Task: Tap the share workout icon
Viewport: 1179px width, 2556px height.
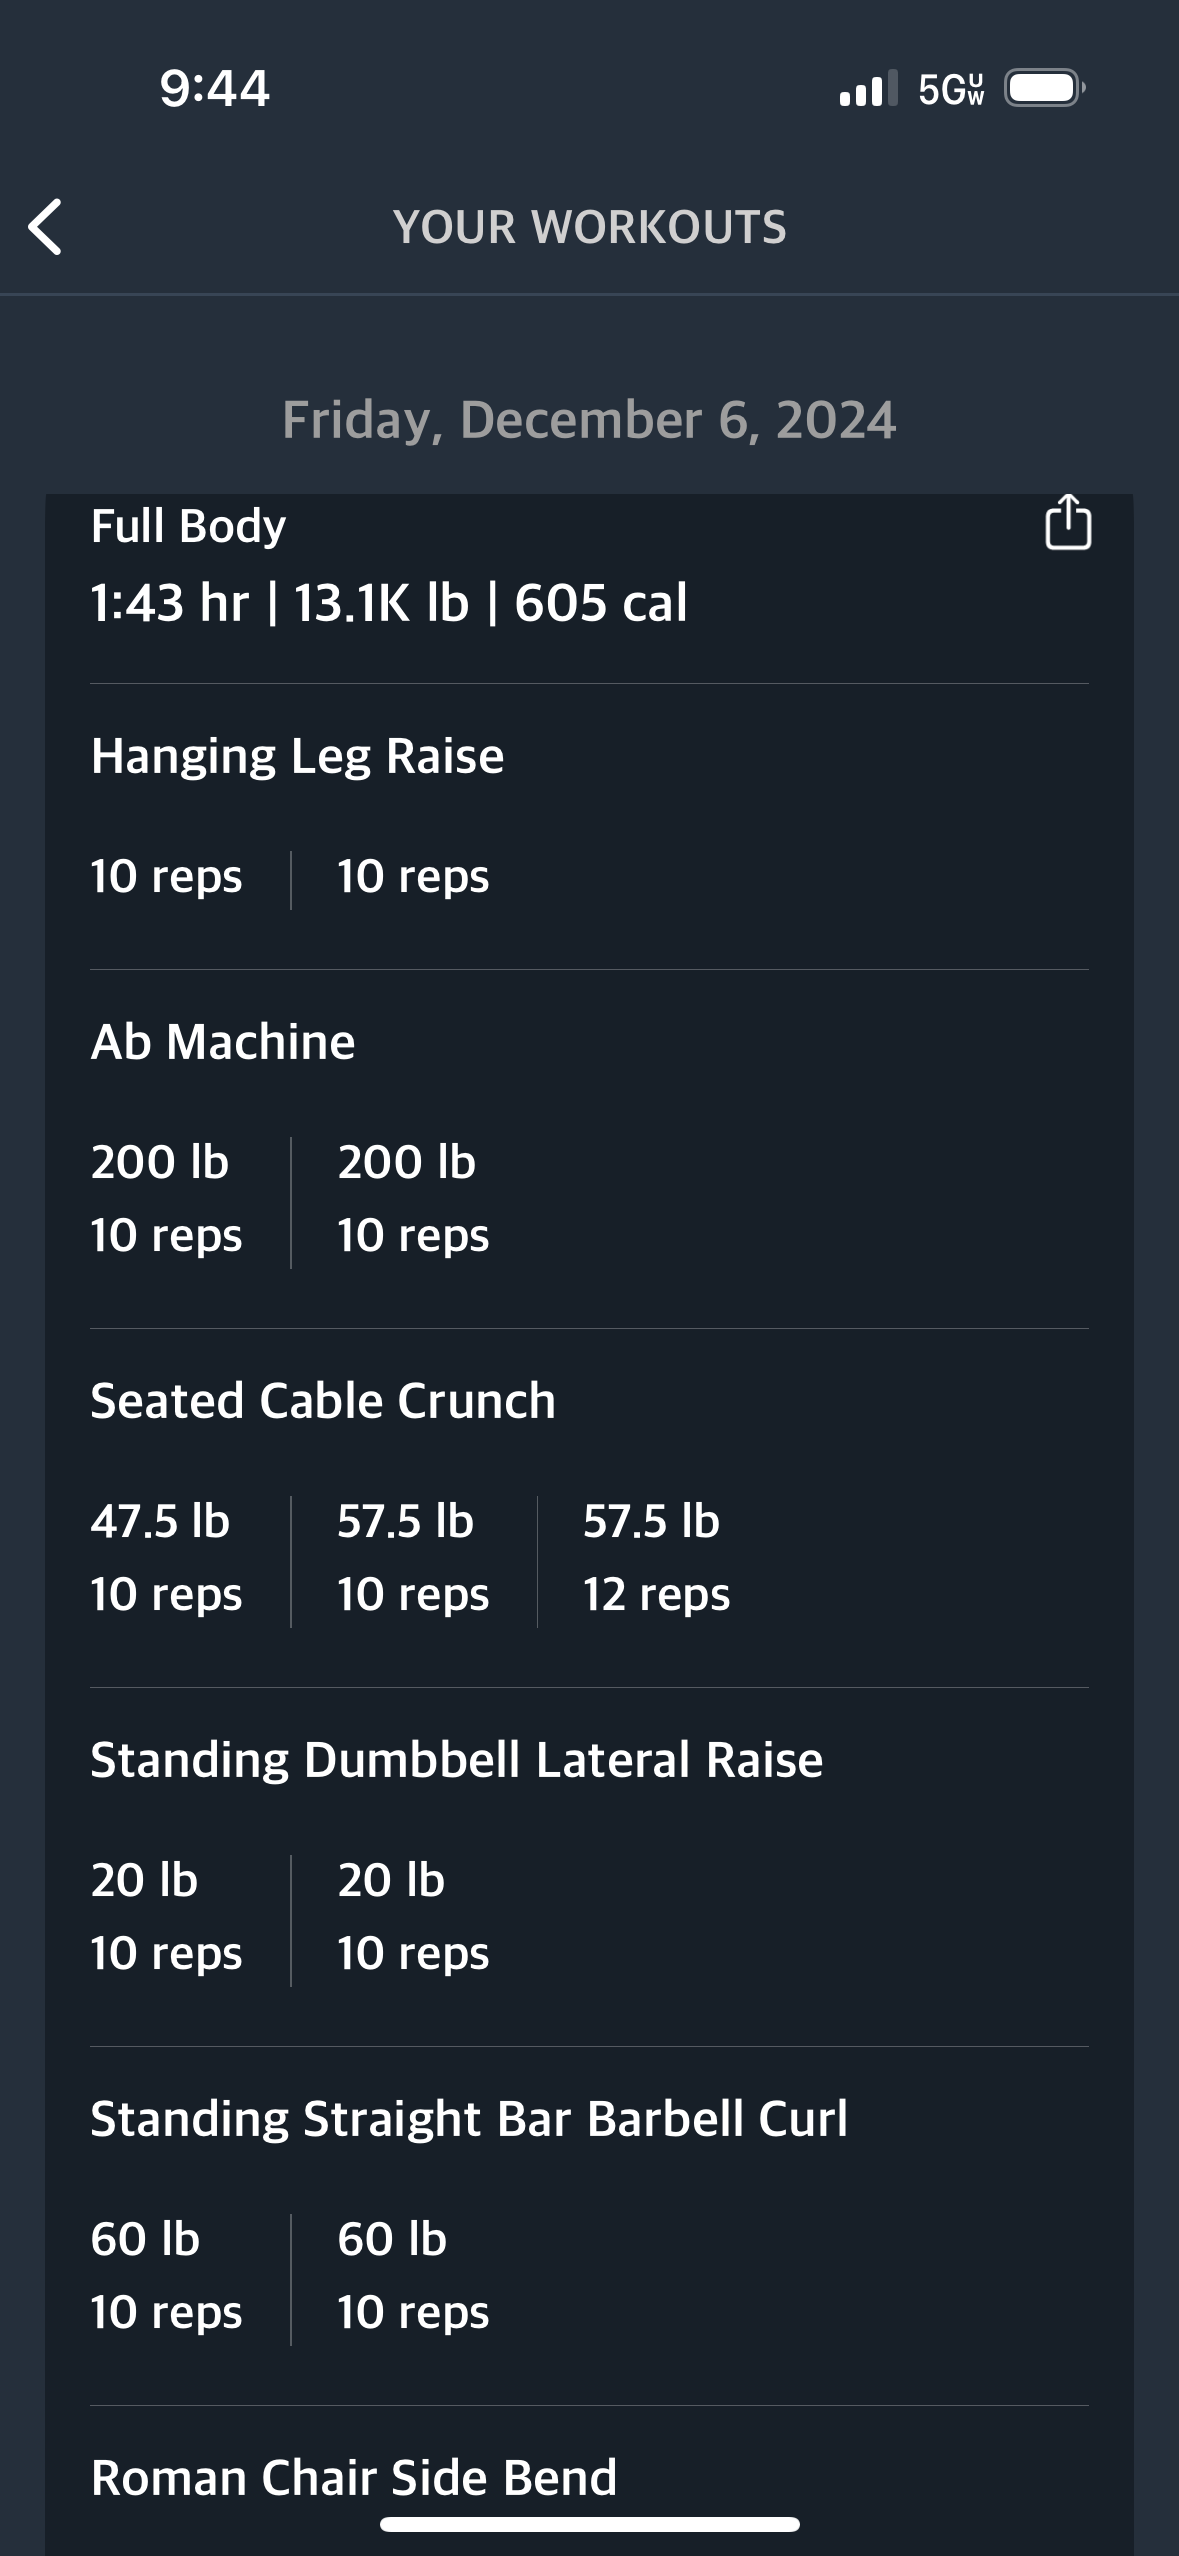Action: [x=1068, y=522]
